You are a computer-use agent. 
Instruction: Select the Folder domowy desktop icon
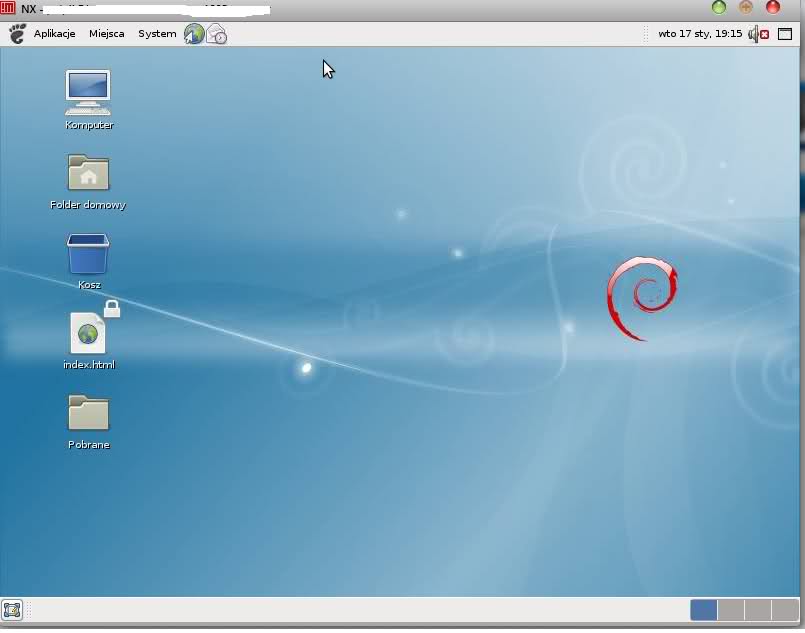point(88,172)
